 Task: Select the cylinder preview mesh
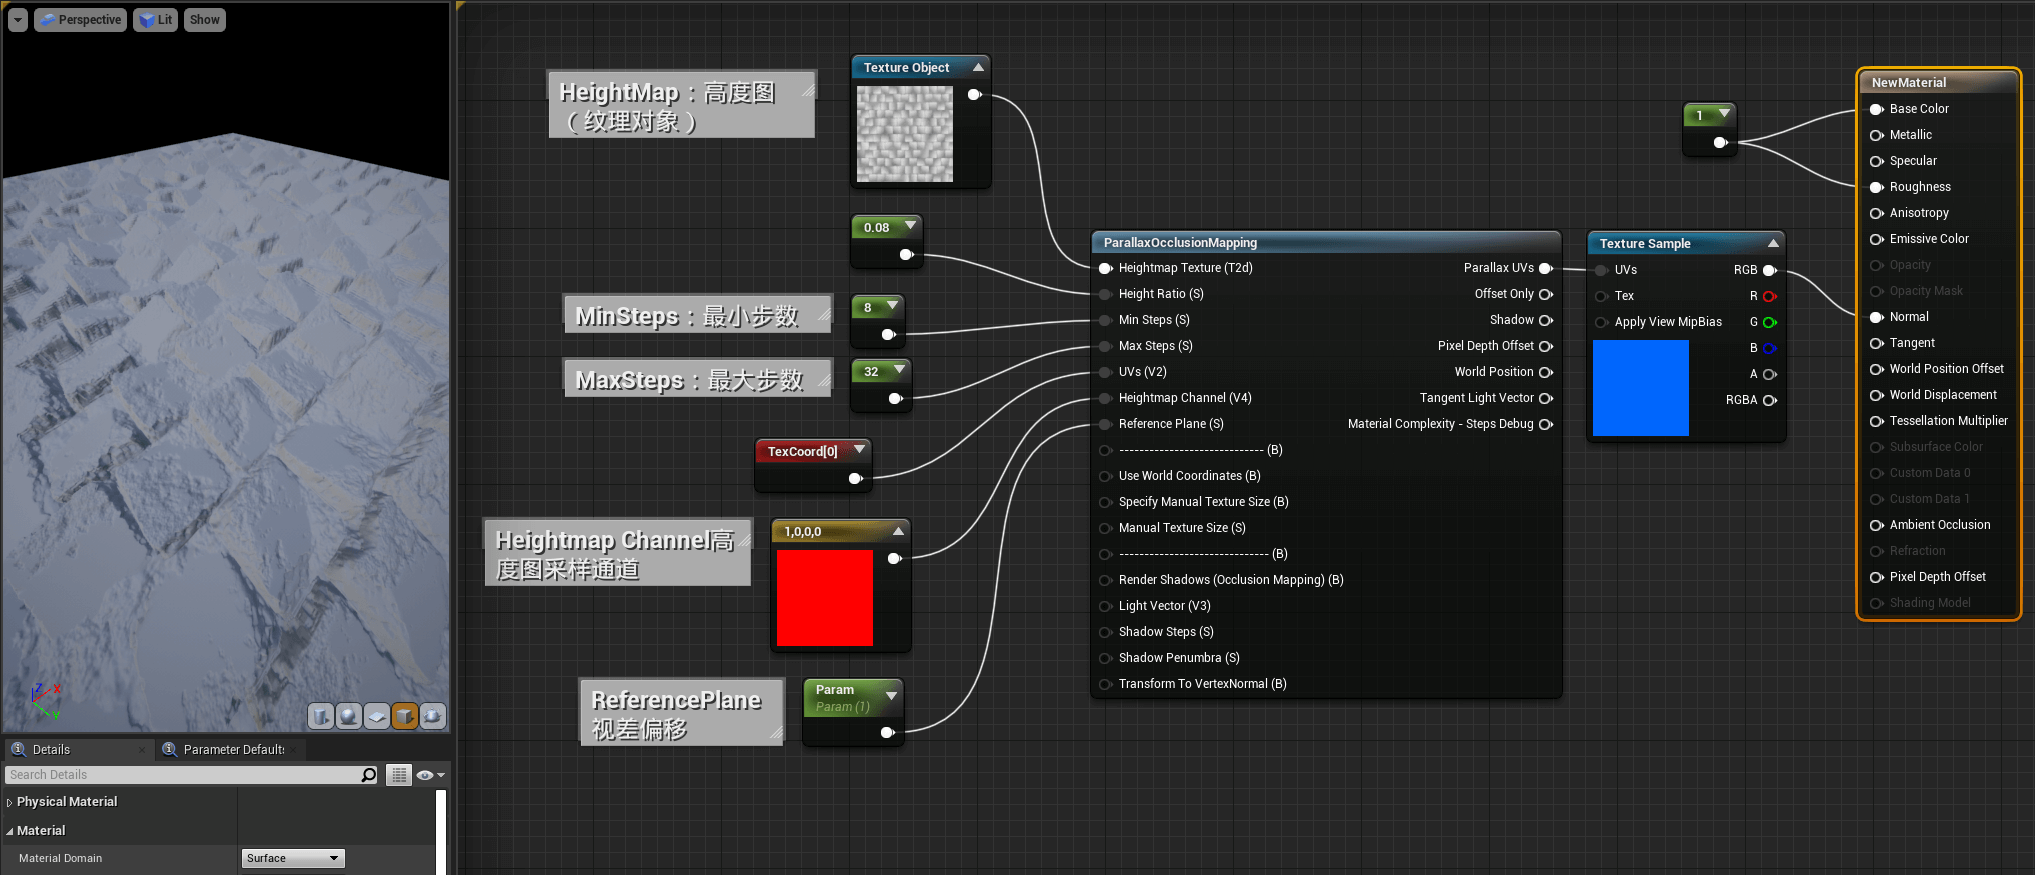[321, 716]
